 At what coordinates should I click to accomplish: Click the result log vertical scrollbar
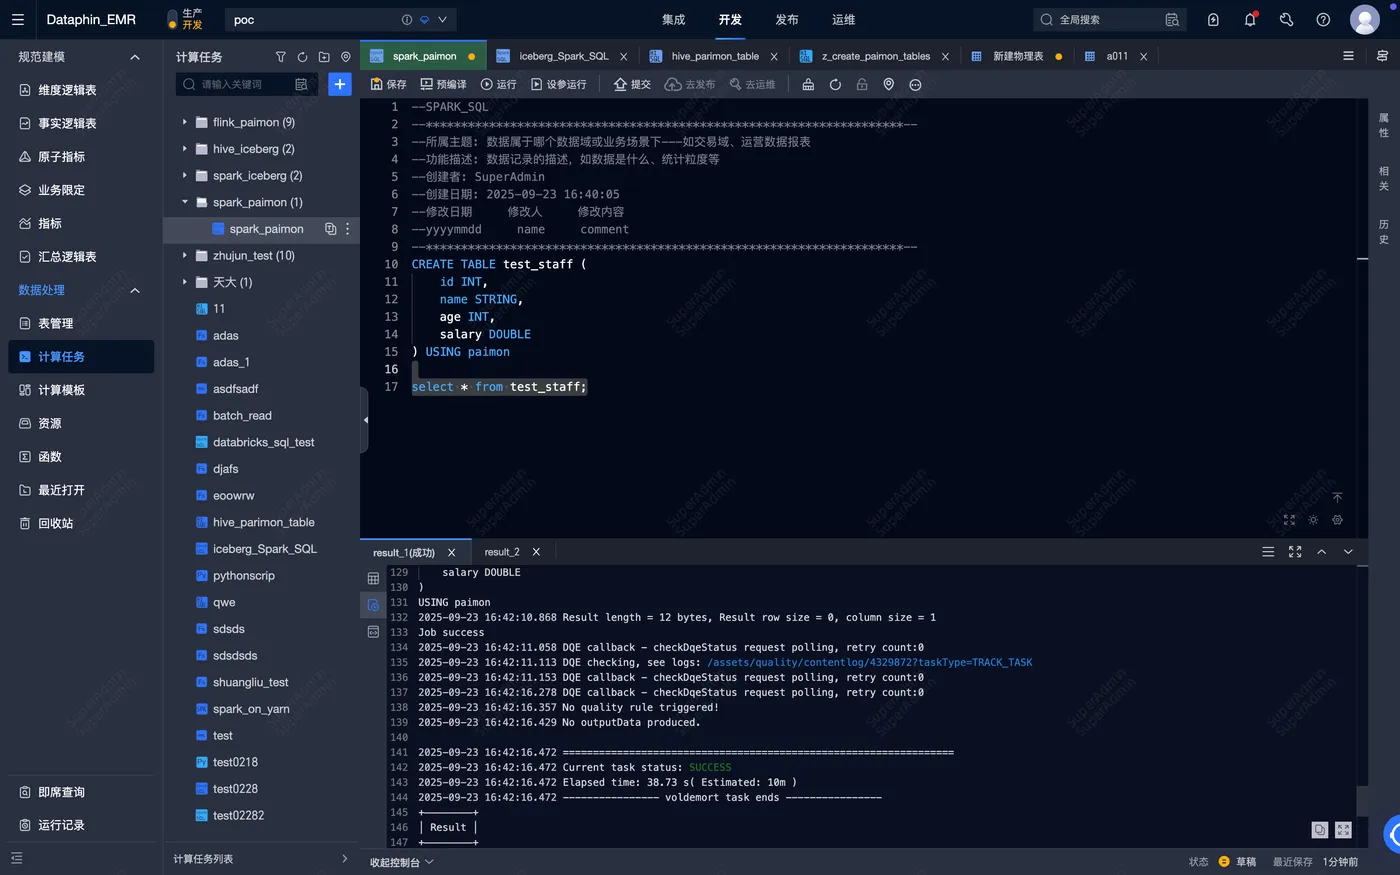(x=1362, y=801)
